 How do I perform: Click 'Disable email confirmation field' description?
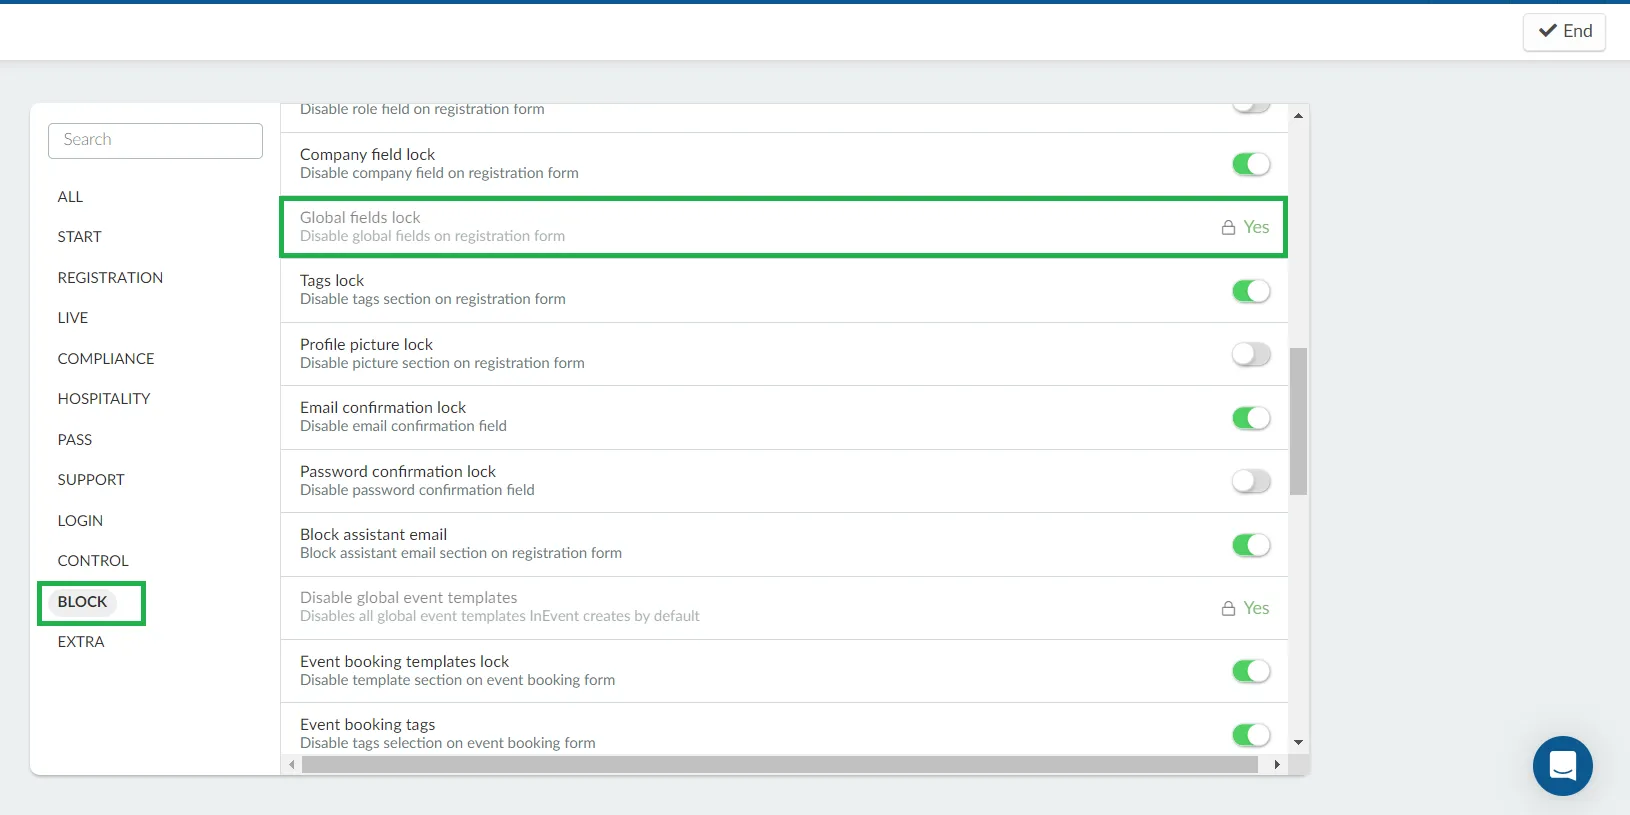point(403,426)
